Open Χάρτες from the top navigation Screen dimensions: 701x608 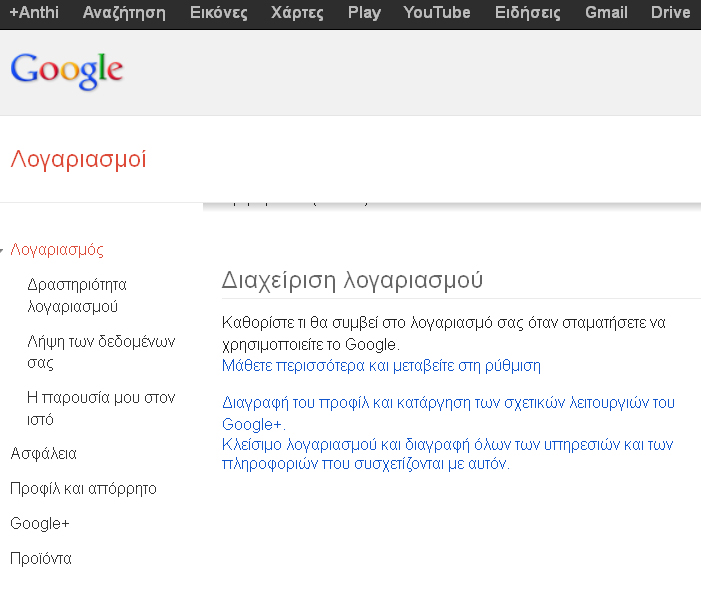pos(297,13)
